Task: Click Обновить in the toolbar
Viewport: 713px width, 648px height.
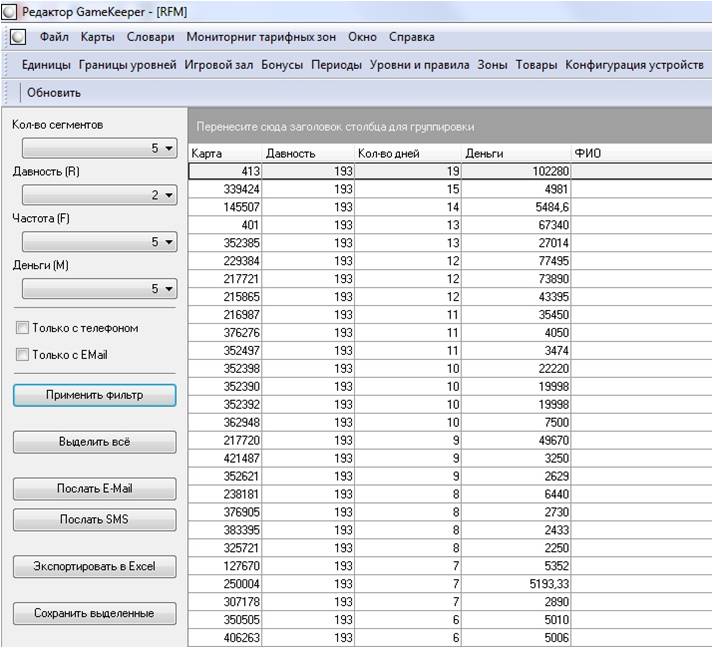Action: coord(54,93)
